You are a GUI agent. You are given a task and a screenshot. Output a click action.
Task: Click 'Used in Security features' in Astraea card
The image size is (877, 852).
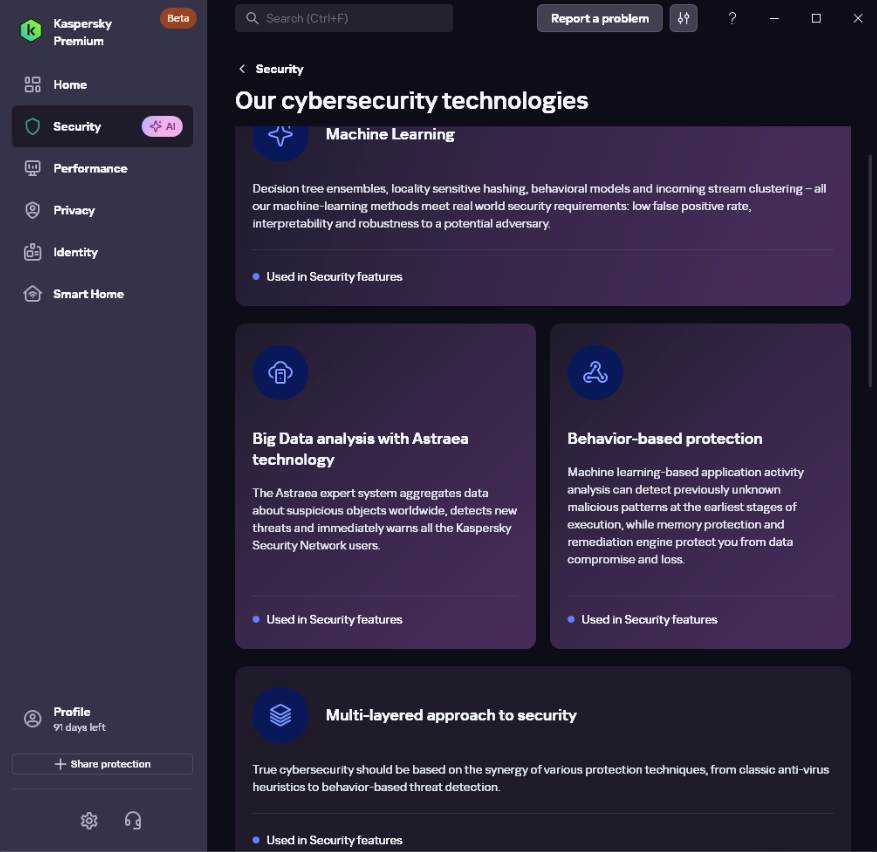[334, 619]
